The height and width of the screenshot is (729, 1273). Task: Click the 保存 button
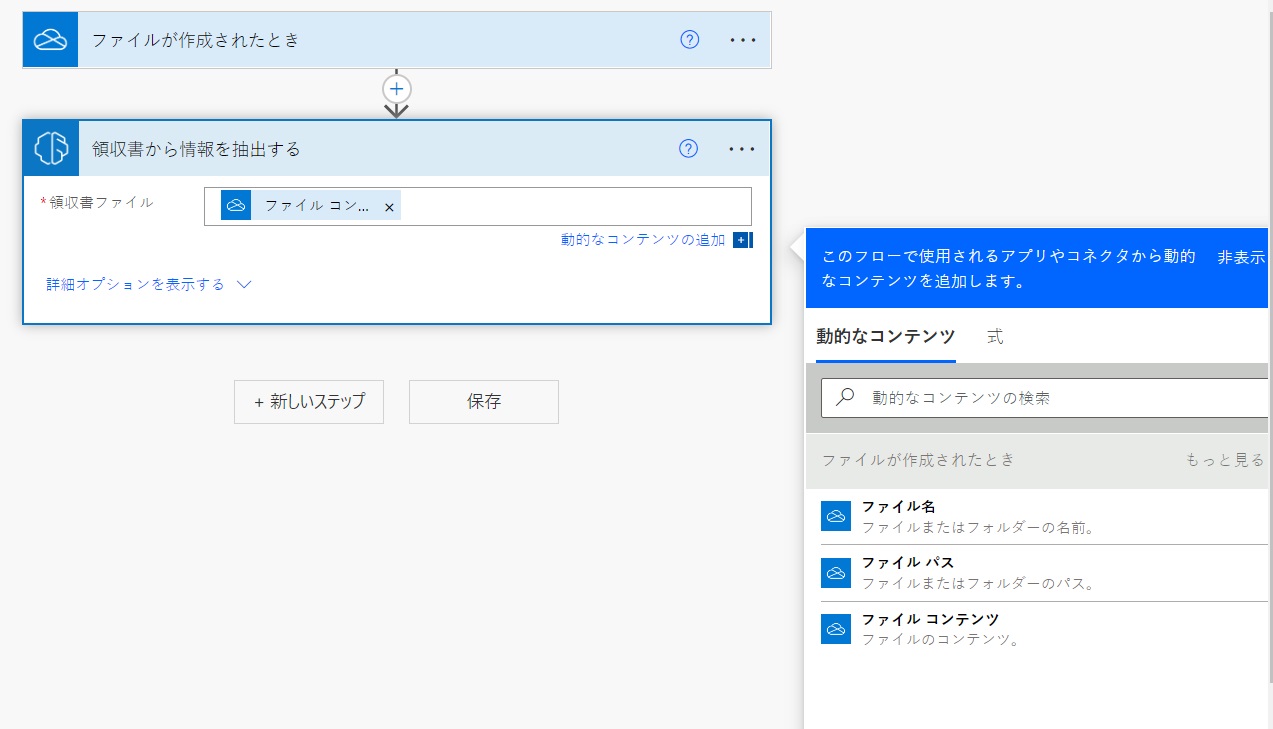[x=484, y=402]
